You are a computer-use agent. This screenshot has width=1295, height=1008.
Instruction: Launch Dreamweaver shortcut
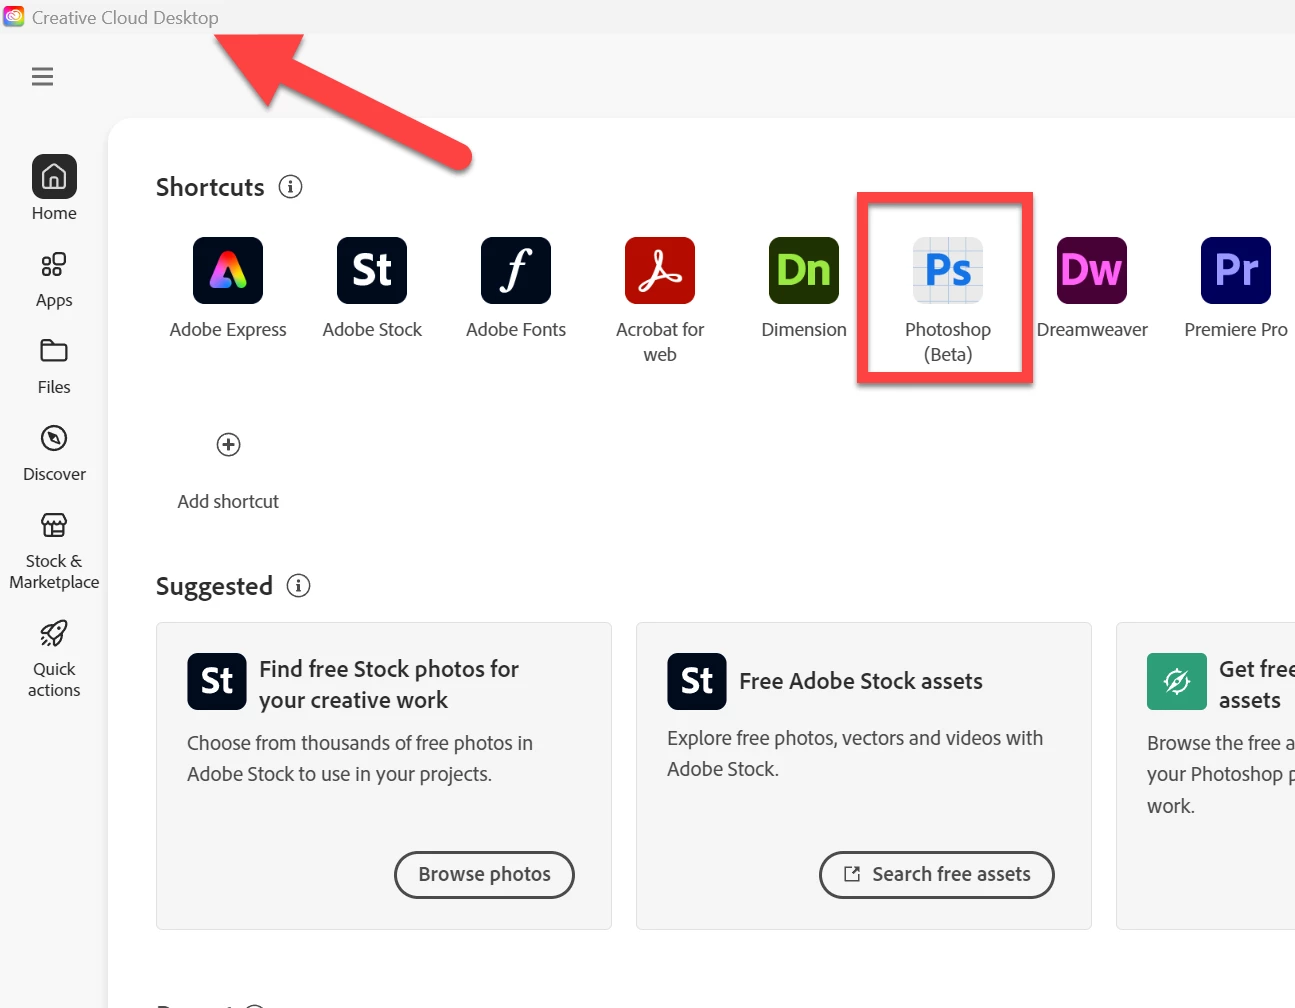pos(1092,288)
